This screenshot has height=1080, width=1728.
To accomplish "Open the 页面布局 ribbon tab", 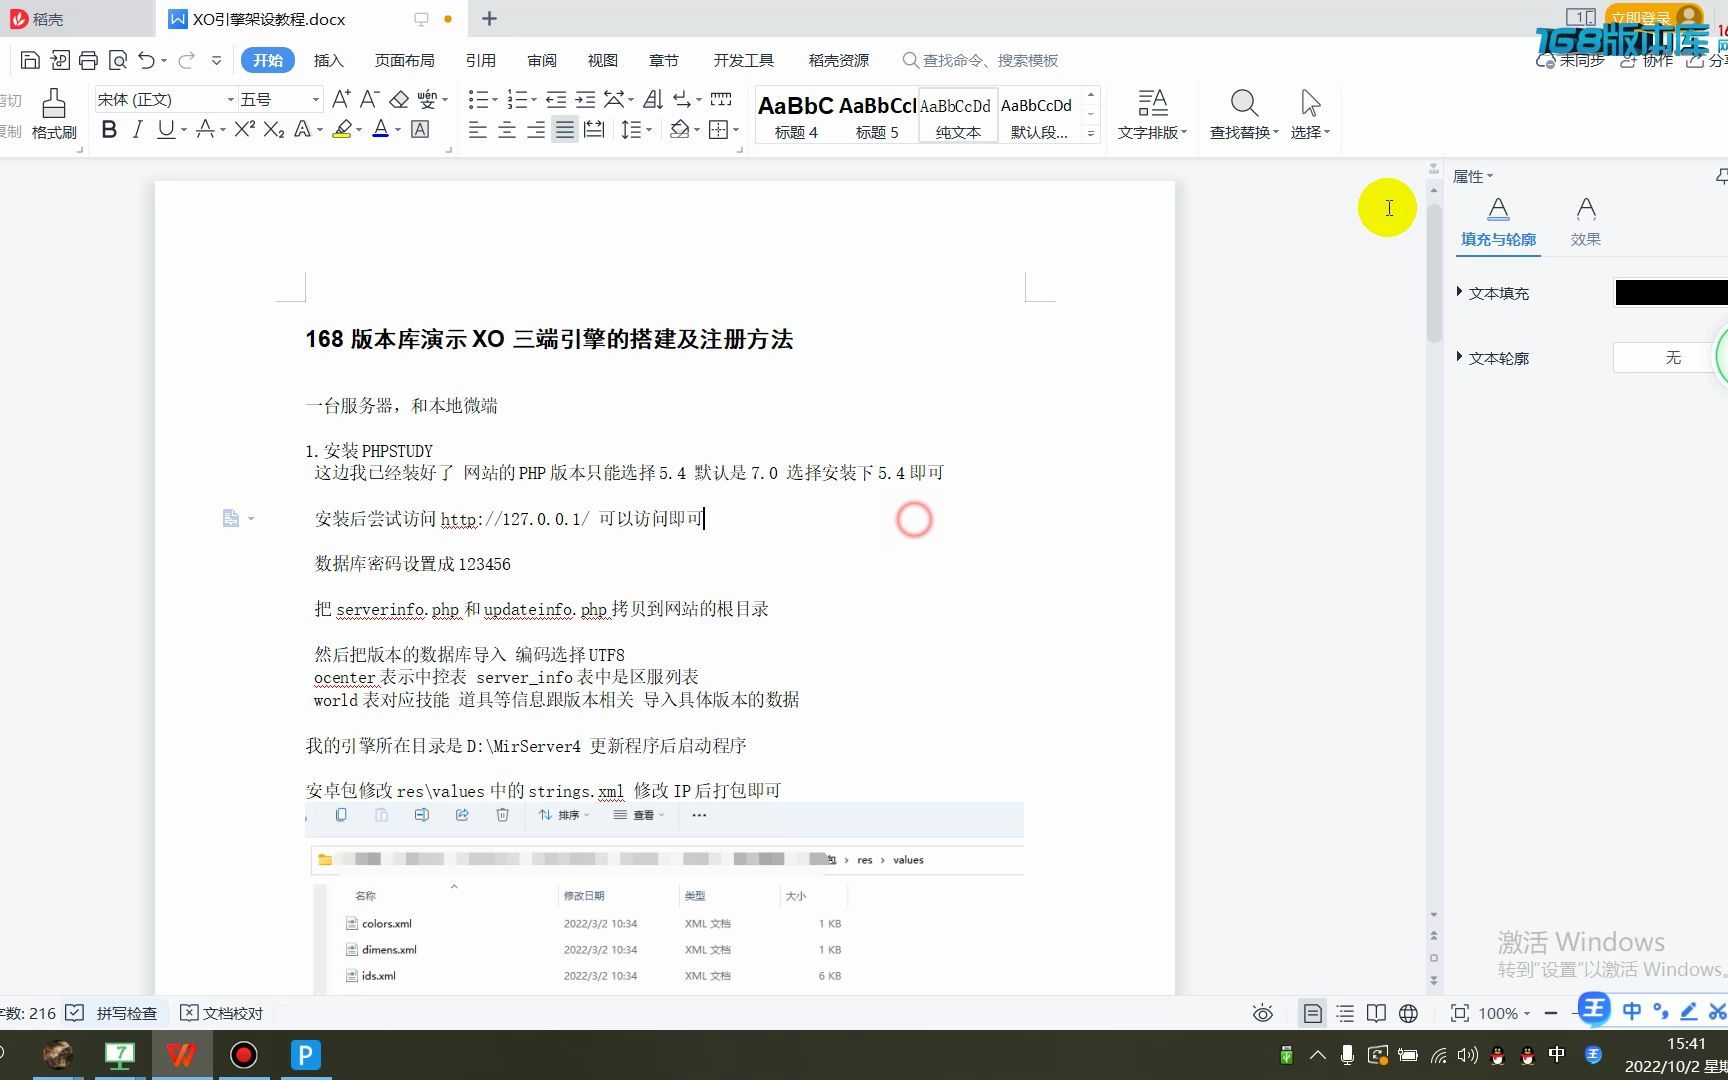I will (x=404, y=60).
